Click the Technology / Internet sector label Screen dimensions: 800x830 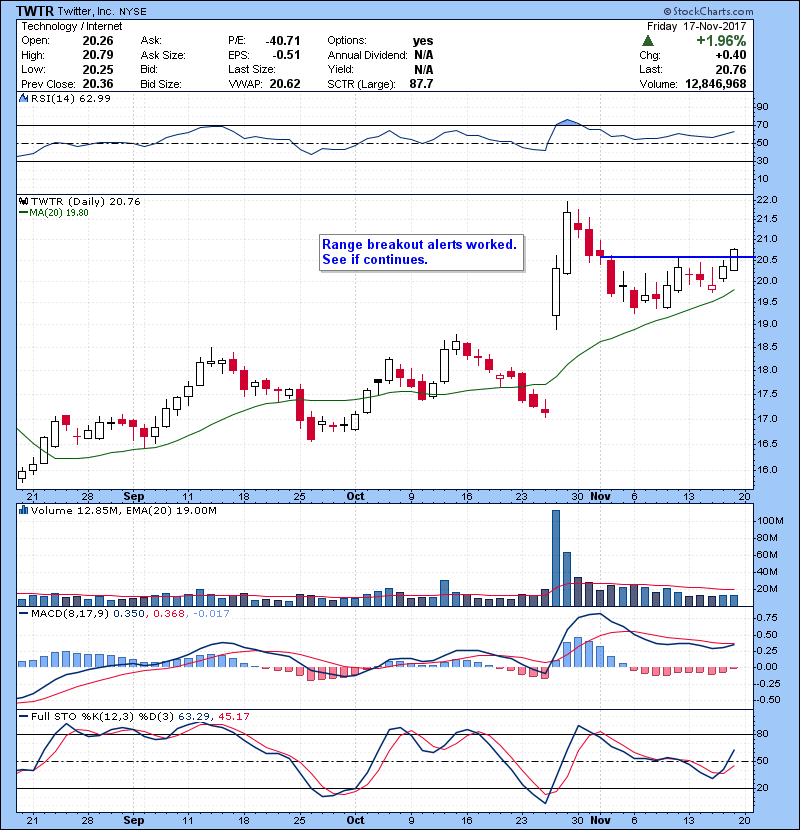point(71,26)
